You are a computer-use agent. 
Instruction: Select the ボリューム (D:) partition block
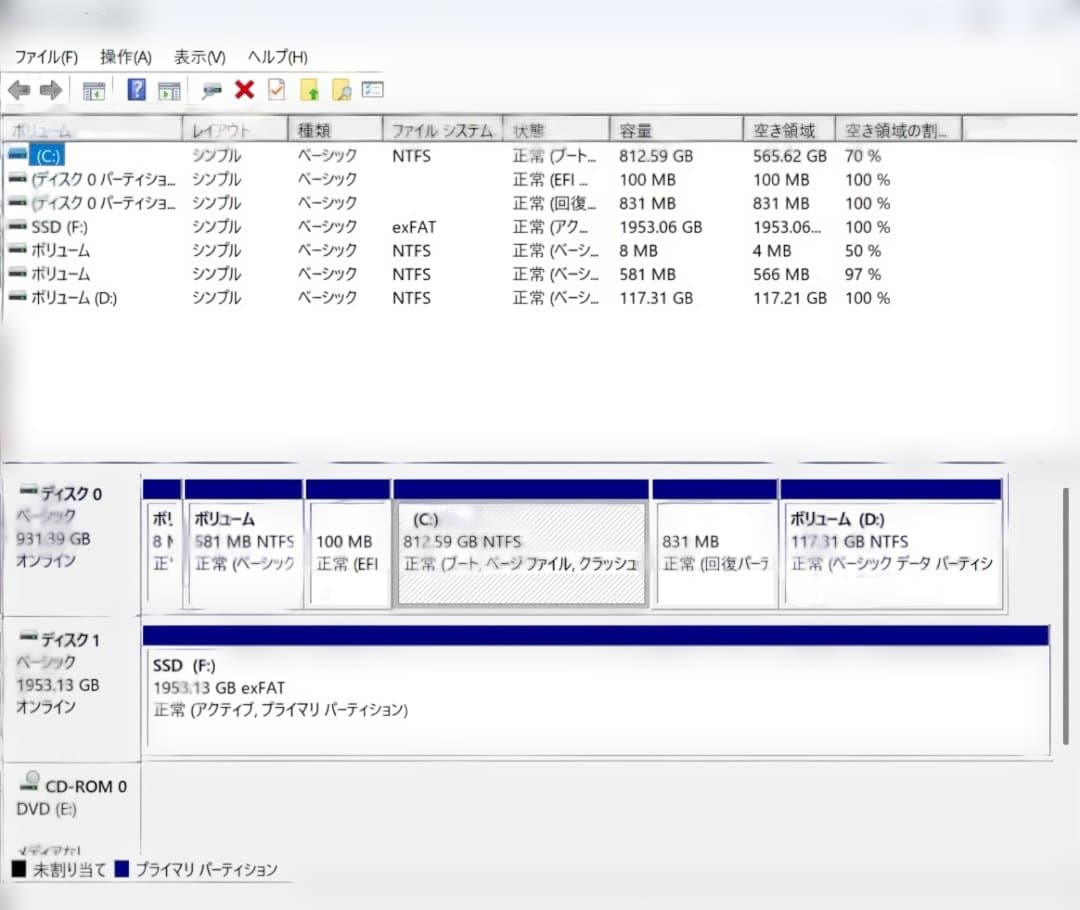pos(890,550)
